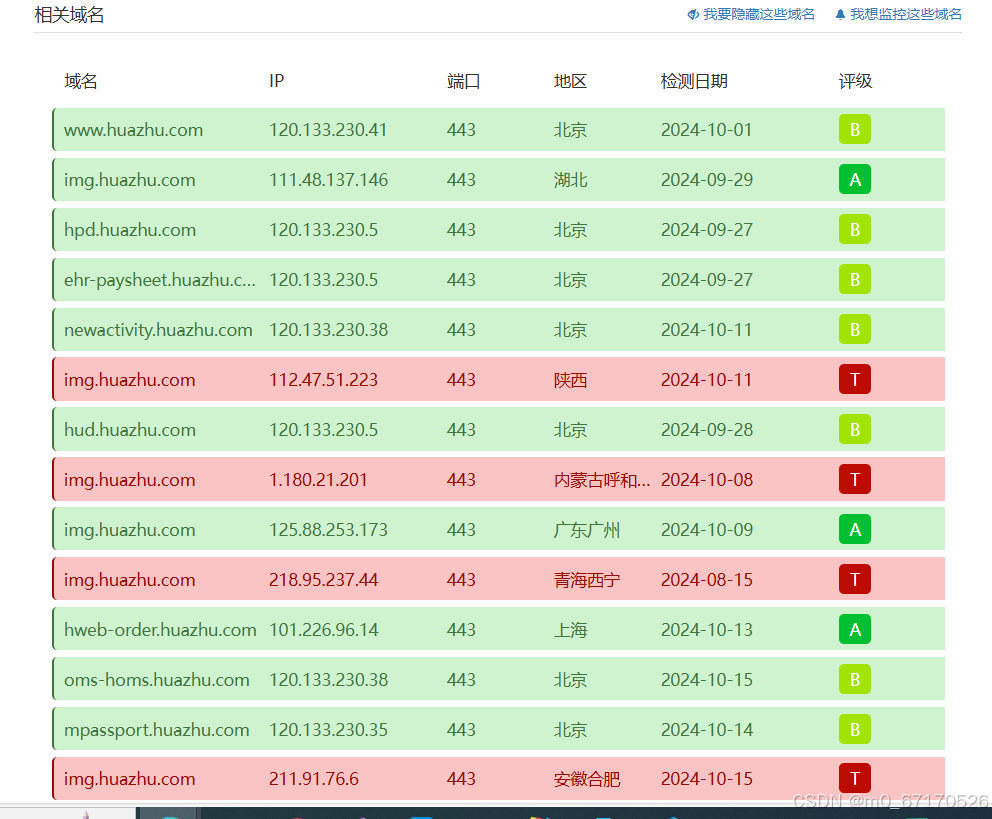Open hweb-order.huazhu.com domain entry
The image size is (992, 819).
tap(160, 629)
